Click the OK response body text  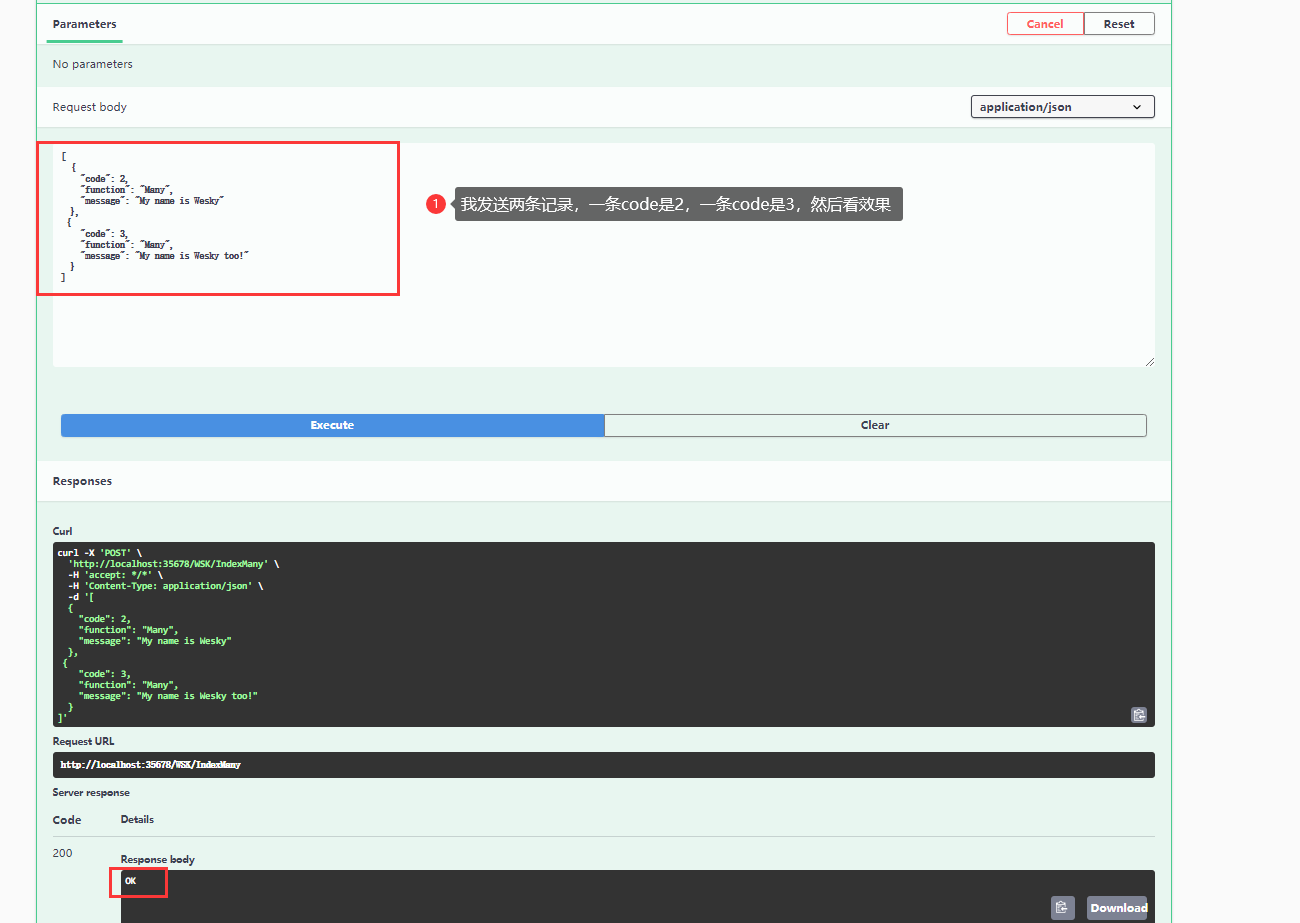pos(131,881)
